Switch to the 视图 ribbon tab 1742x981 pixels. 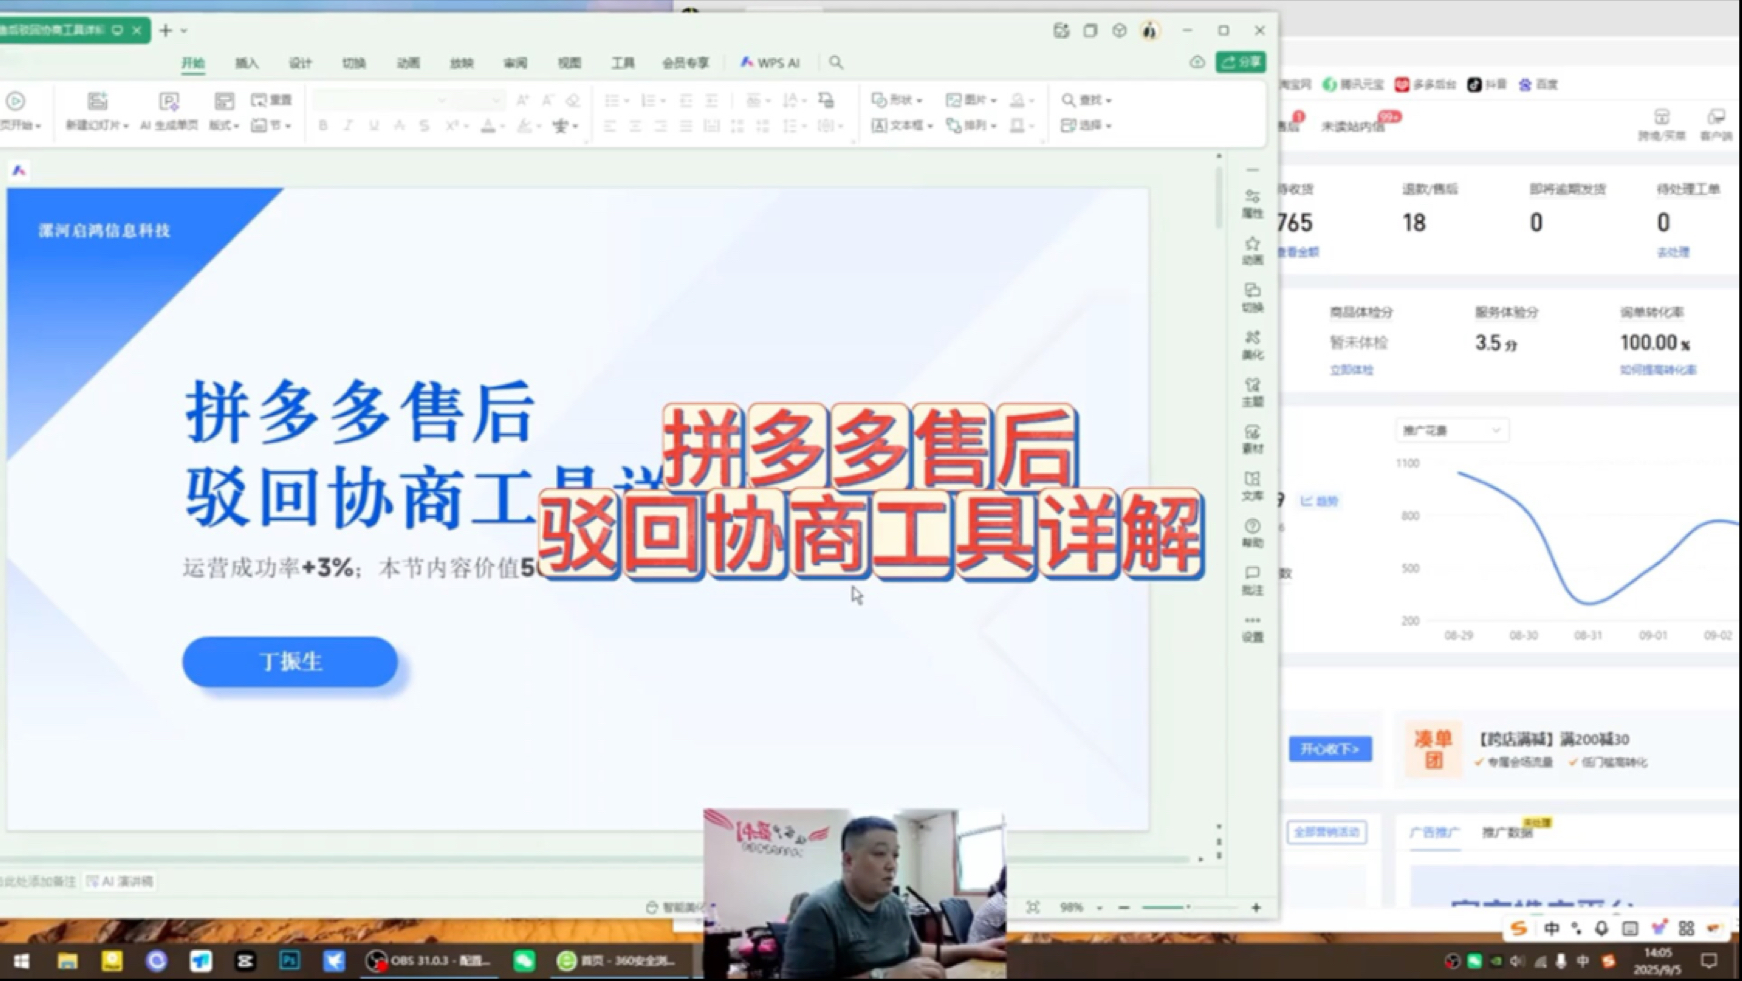pyautogui.click(x=569, y=63)
